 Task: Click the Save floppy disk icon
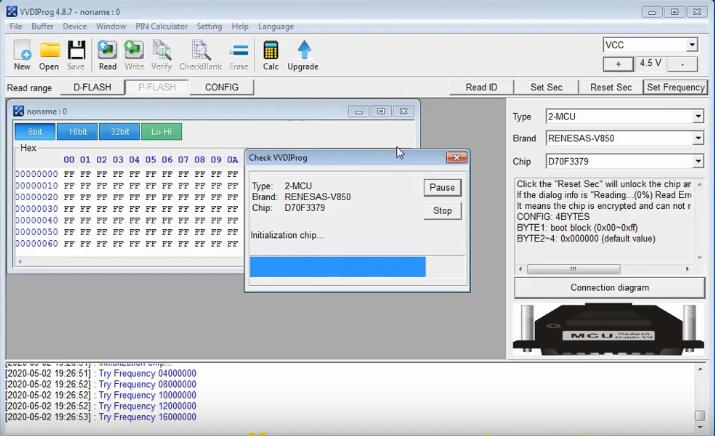(76, 55)
